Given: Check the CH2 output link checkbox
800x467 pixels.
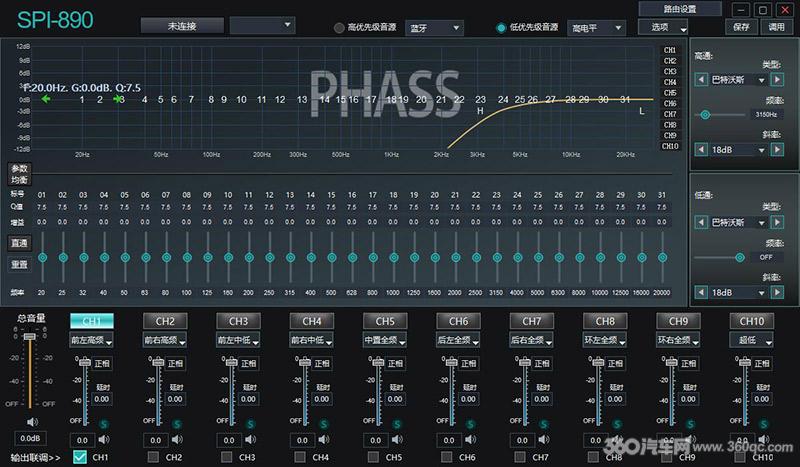Looking at the screenshot, I should click(x=153, y=457).
